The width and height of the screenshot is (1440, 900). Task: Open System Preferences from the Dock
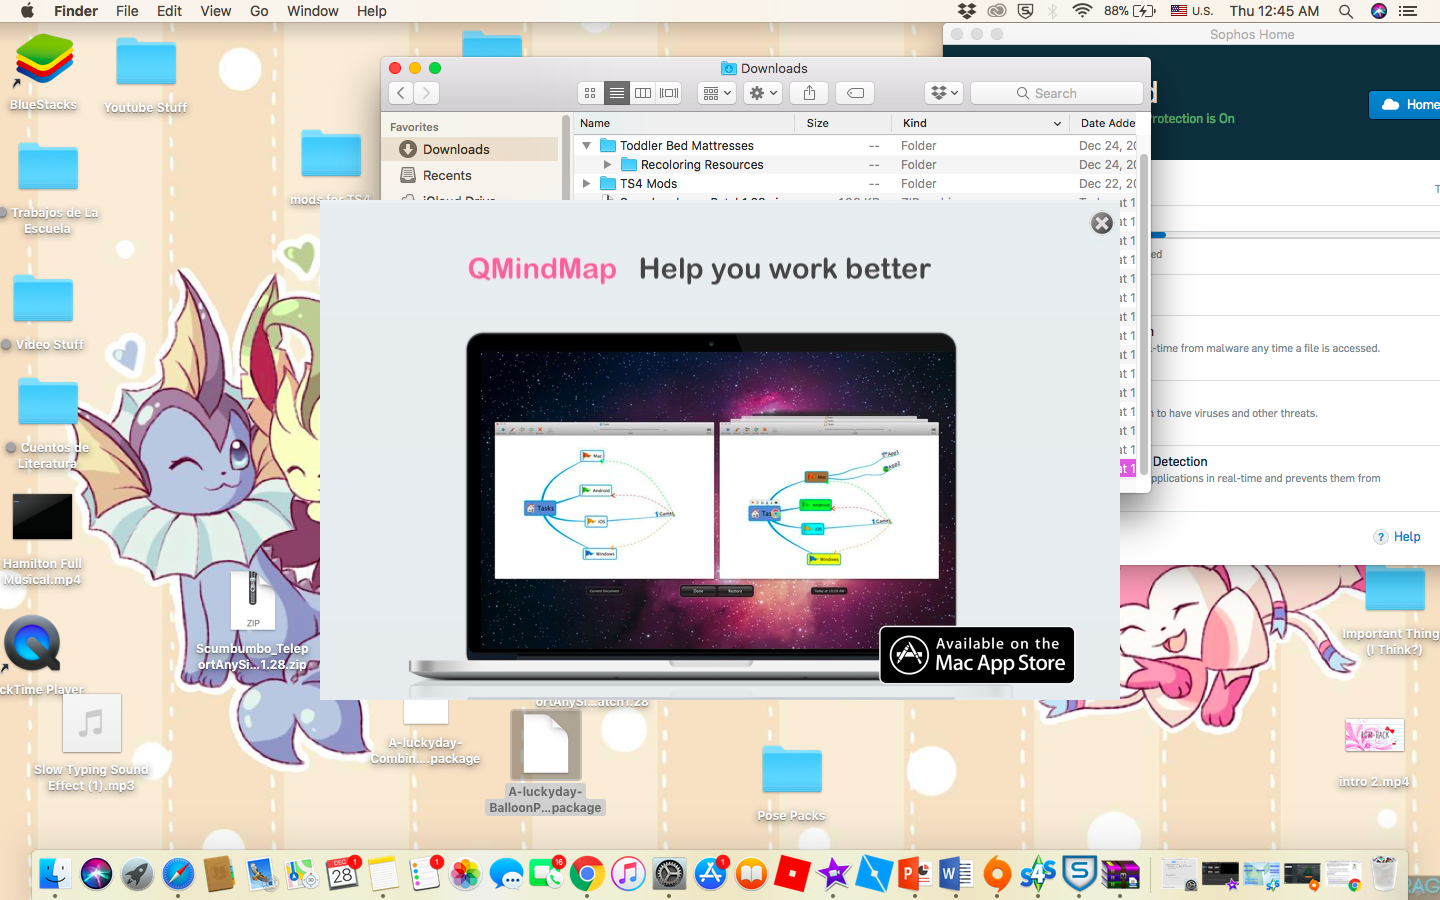669,874
